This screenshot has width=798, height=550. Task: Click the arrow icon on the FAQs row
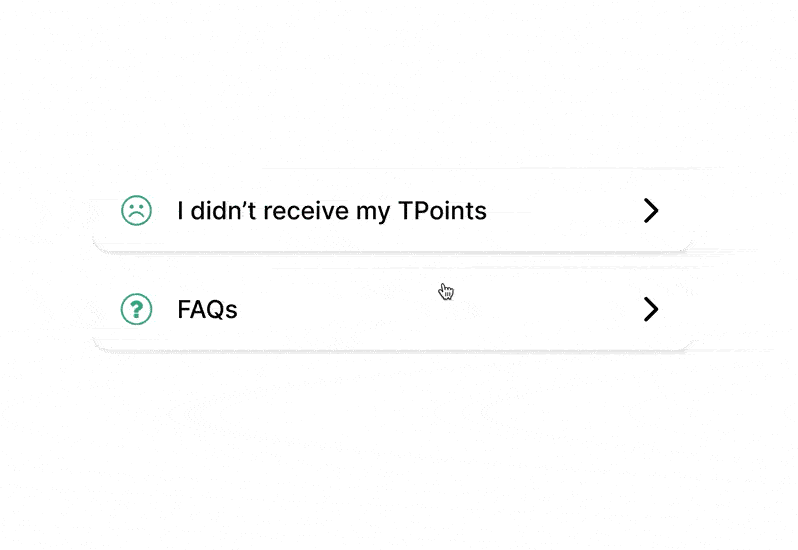[651, 309]
